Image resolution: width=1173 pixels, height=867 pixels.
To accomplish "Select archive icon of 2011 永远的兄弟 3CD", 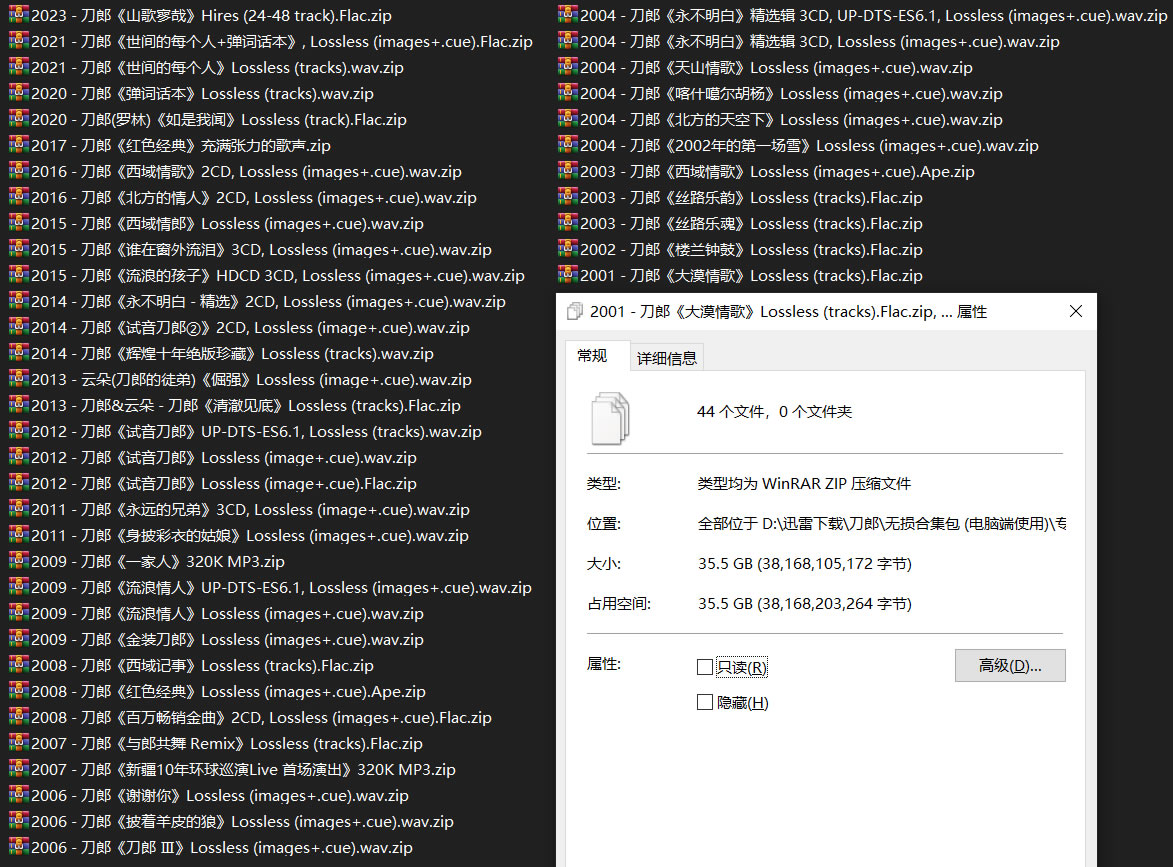I will pyautogui.click(x=19, y=509).
